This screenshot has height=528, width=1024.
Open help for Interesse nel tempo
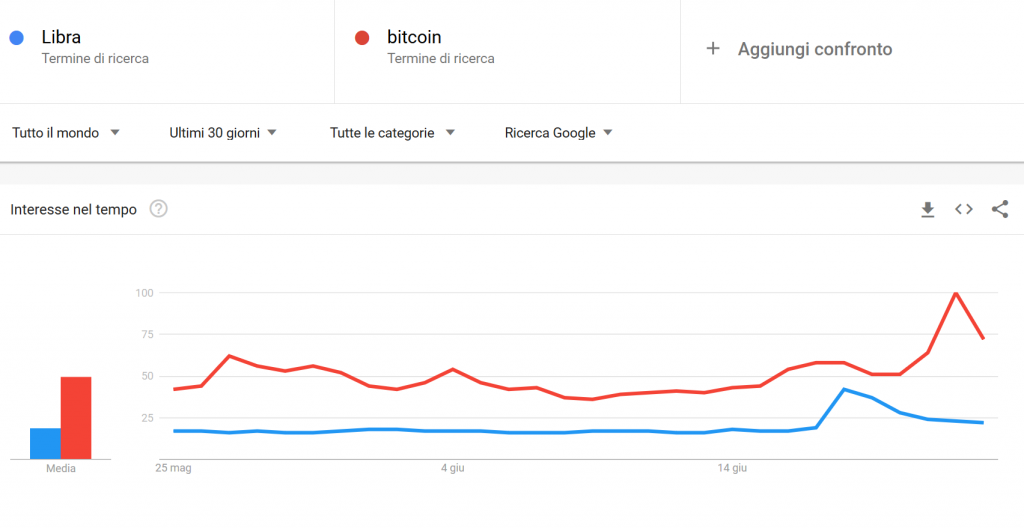(x=159, y=209)
